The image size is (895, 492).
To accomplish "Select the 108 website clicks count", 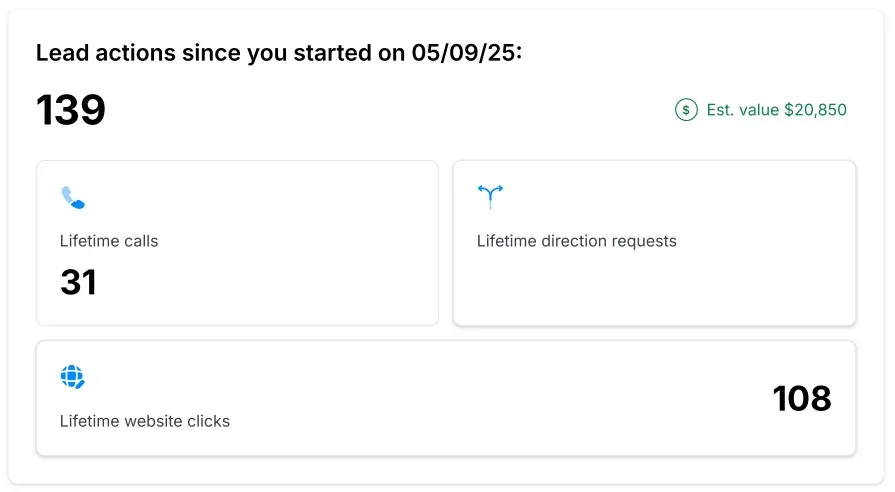I will (801, 398).
